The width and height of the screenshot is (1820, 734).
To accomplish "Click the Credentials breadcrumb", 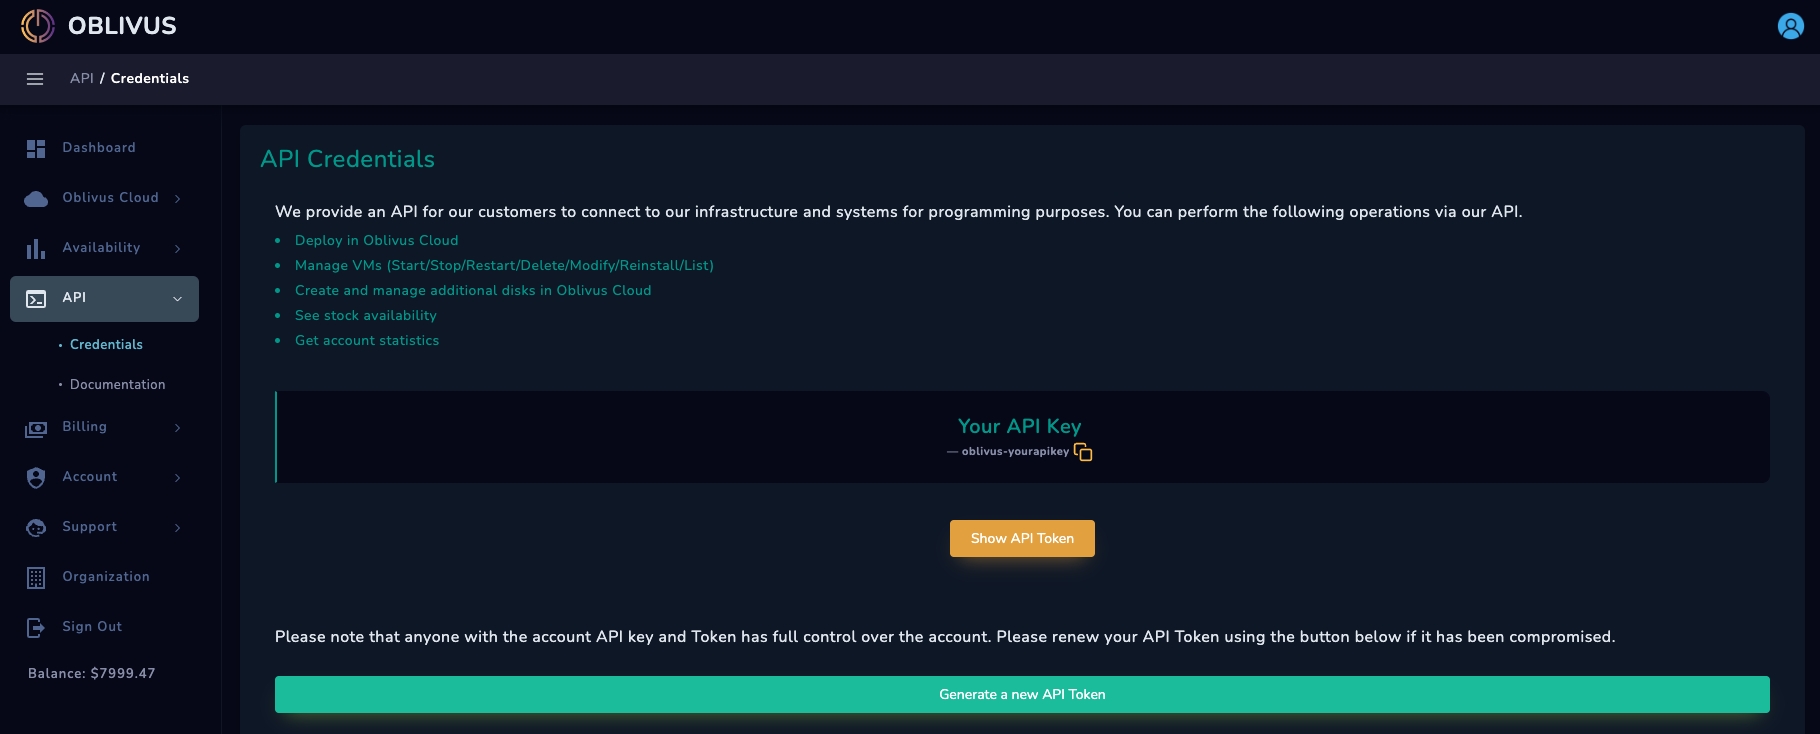I will coord(150,78).
